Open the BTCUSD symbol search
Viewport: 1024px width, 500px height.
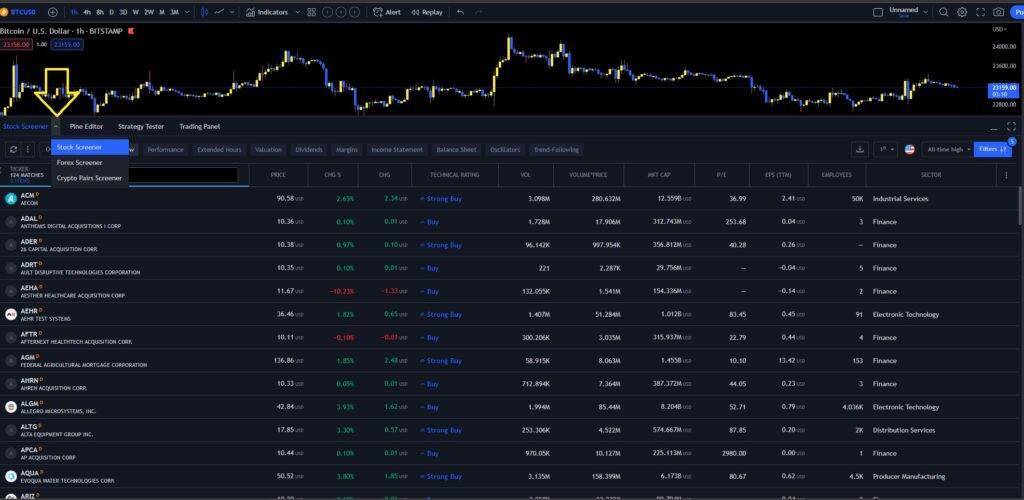[19, 12]
